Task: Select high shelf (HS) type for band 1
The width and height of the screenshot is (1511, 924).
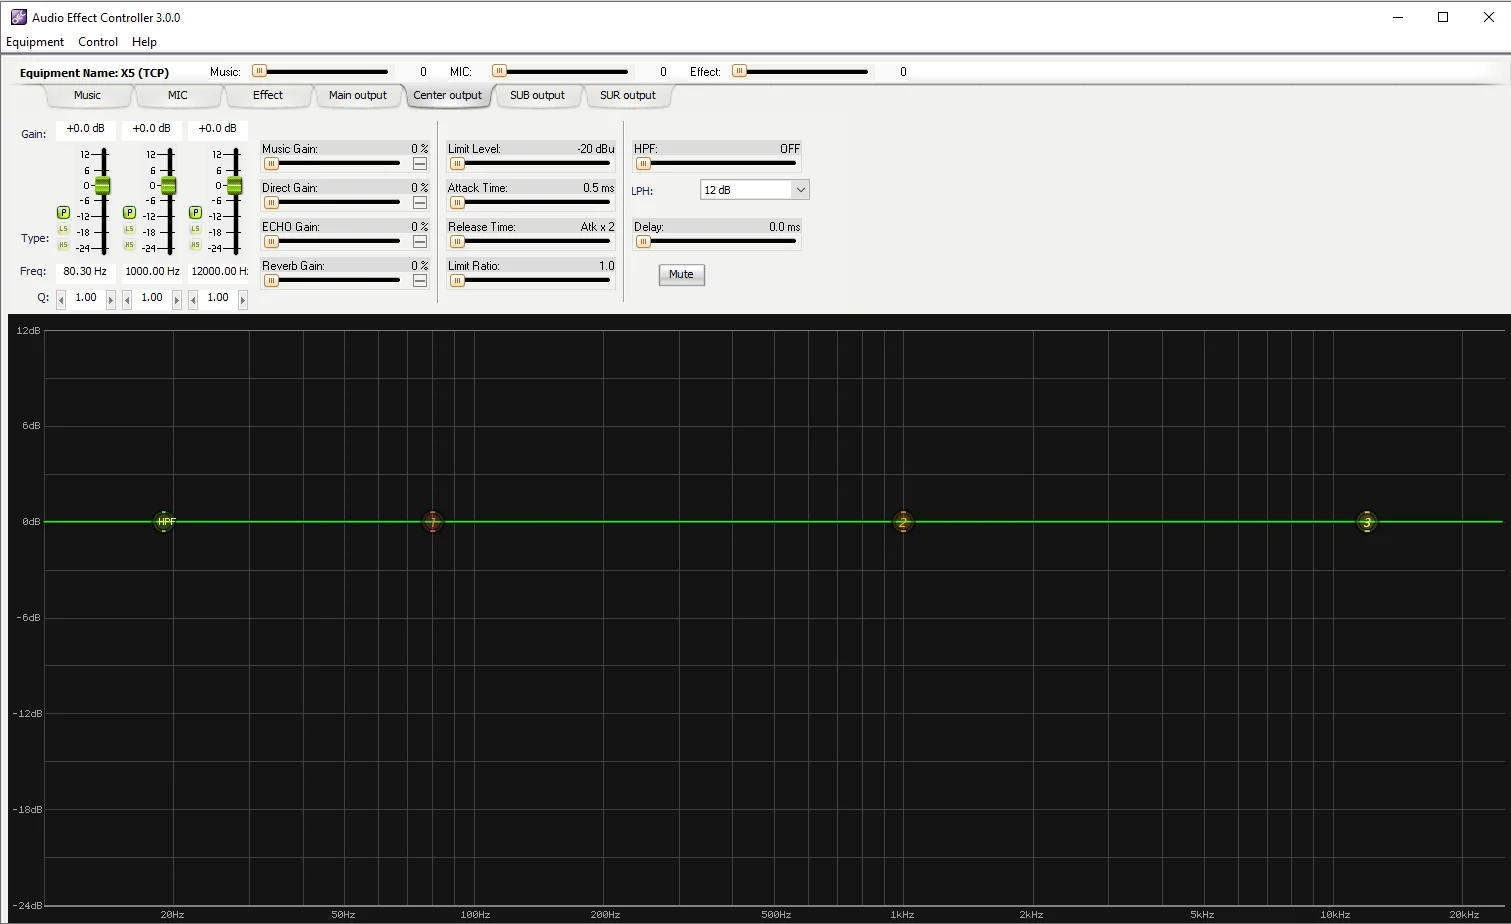Action: pos(63,245)
